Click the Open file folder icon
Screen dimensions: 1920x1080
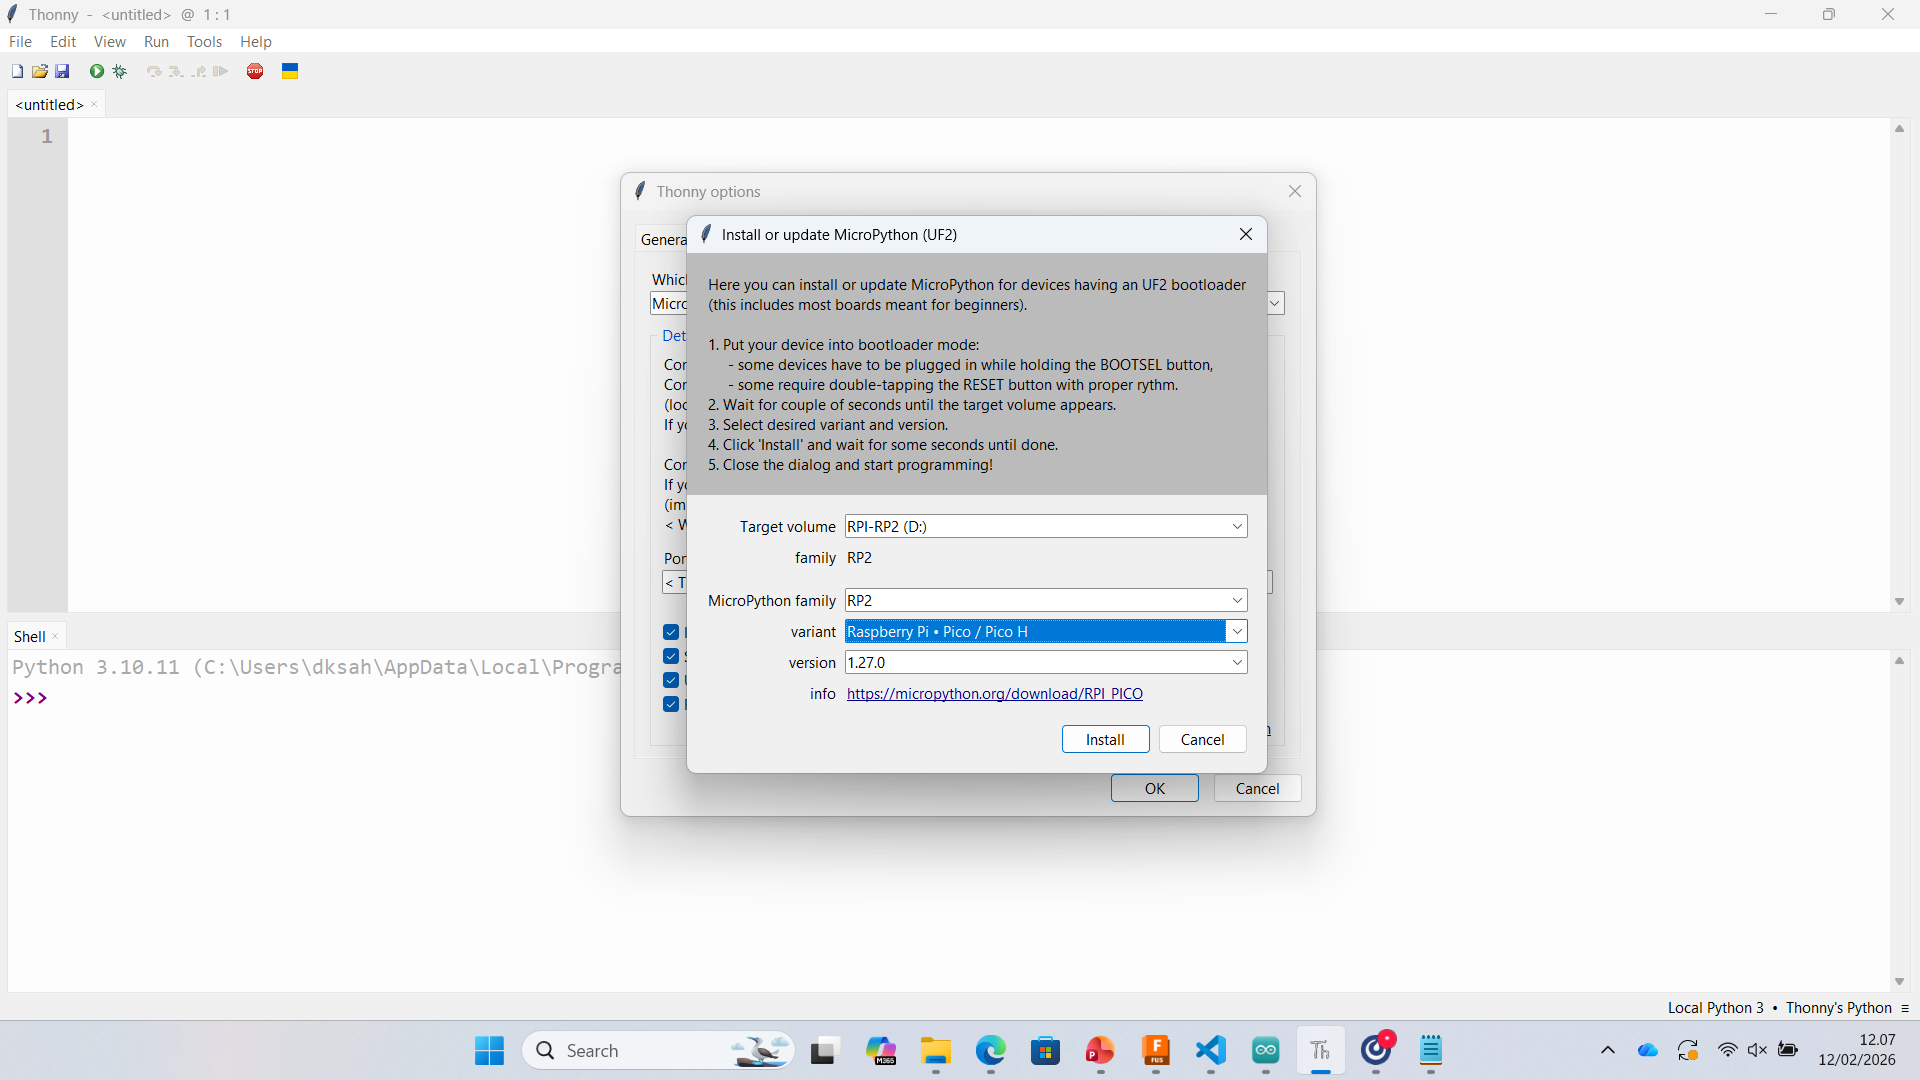click(40, 71)
